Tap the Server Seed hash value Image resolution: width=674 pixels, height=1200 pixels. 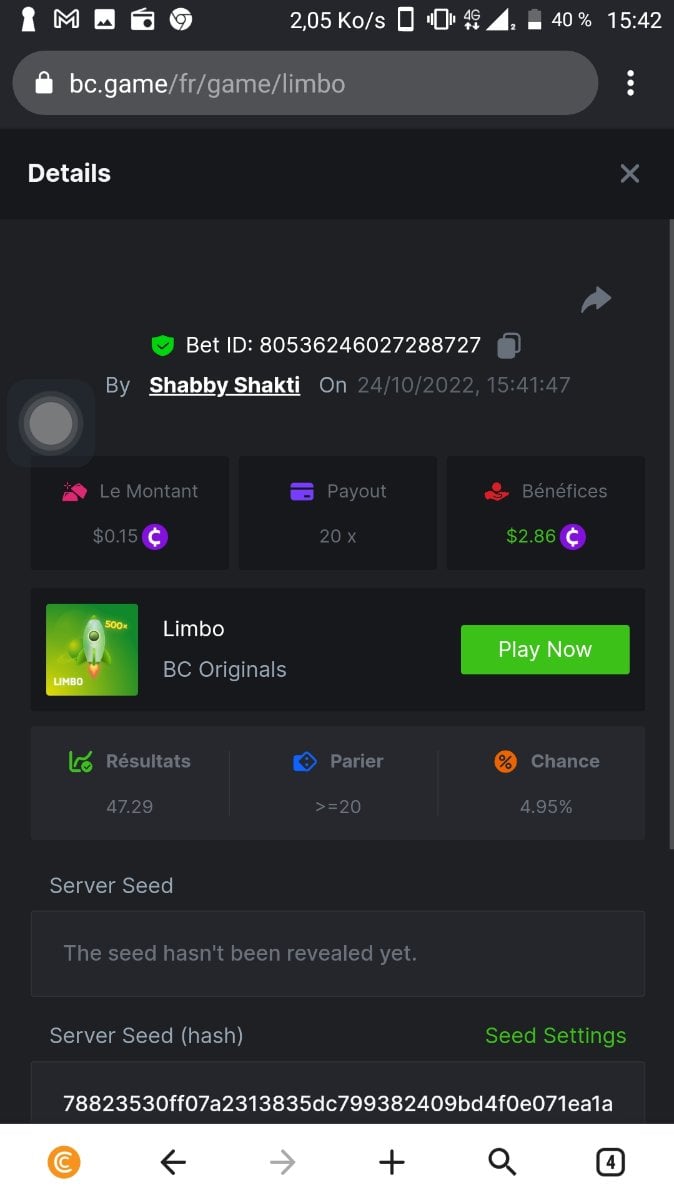pos(337,1103)
